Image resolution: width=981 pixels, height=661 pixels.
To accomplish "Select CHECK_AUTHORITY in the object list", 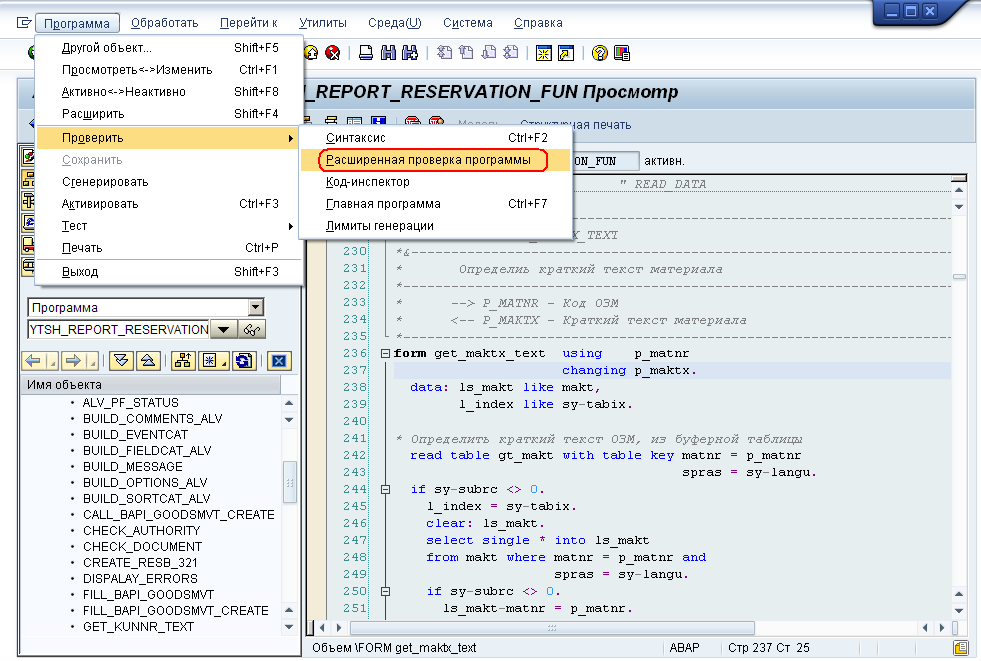I will [141, 531].
